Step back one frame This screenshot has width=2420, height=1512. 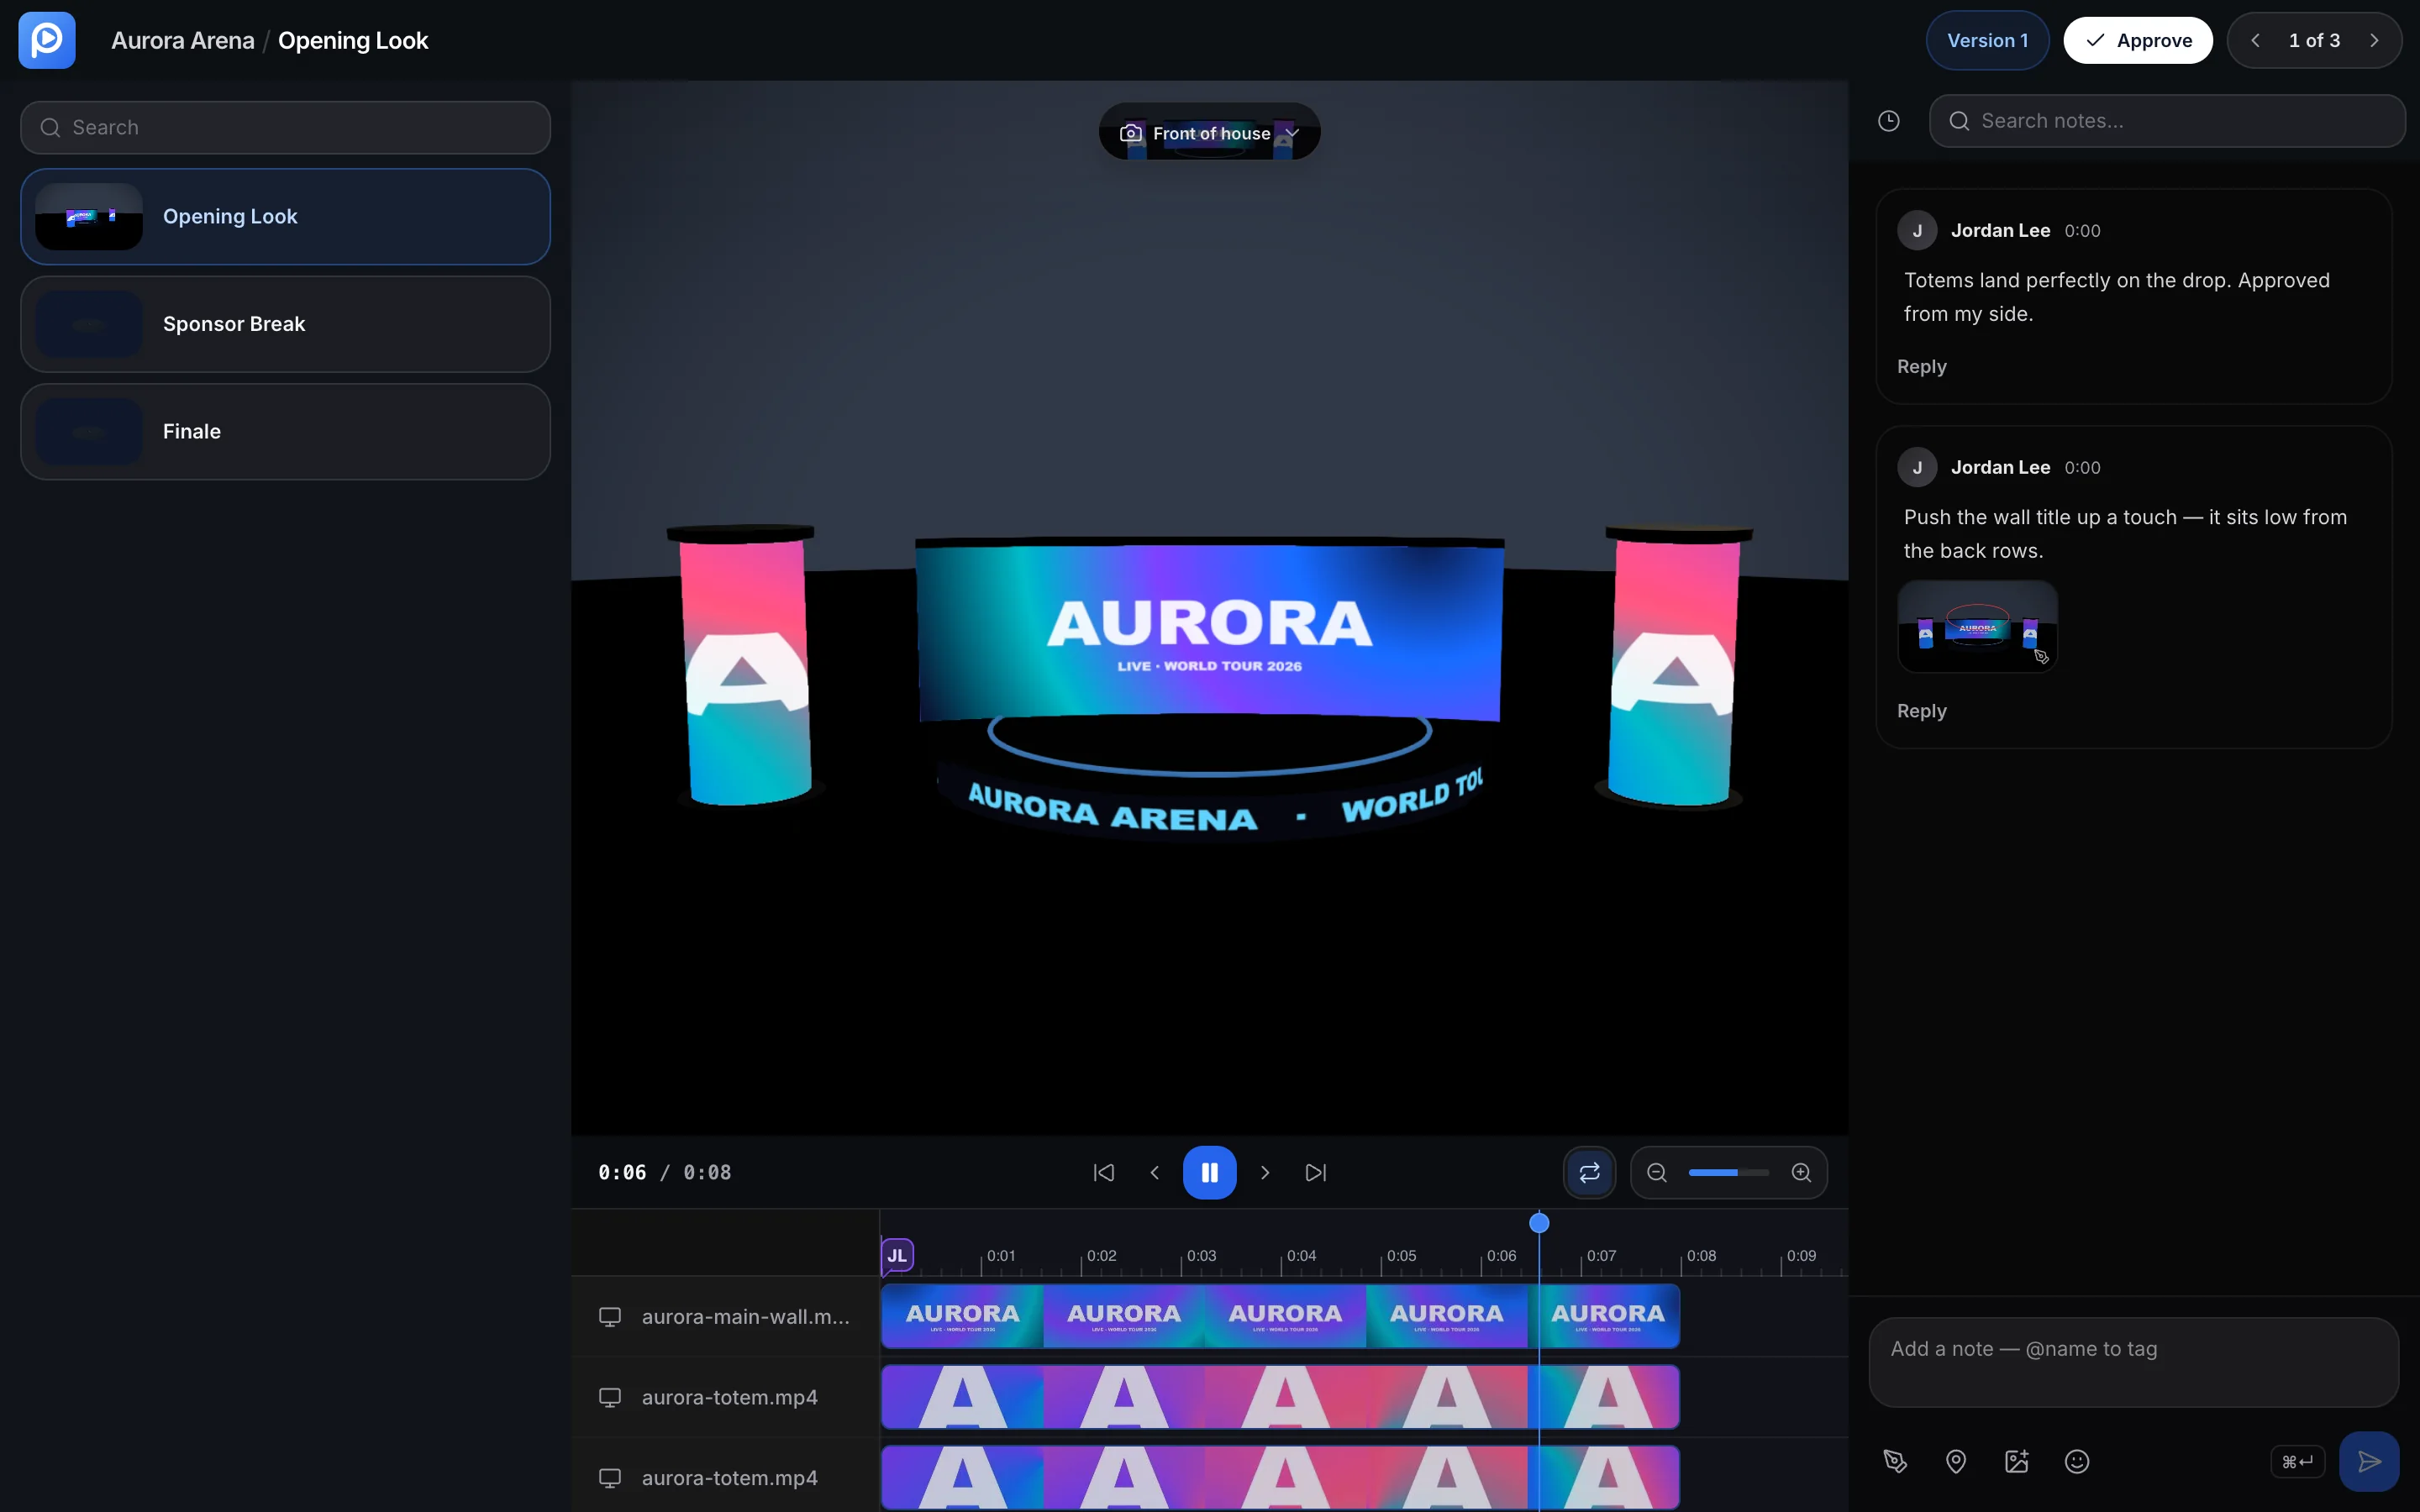(x=1155, y=1172)
